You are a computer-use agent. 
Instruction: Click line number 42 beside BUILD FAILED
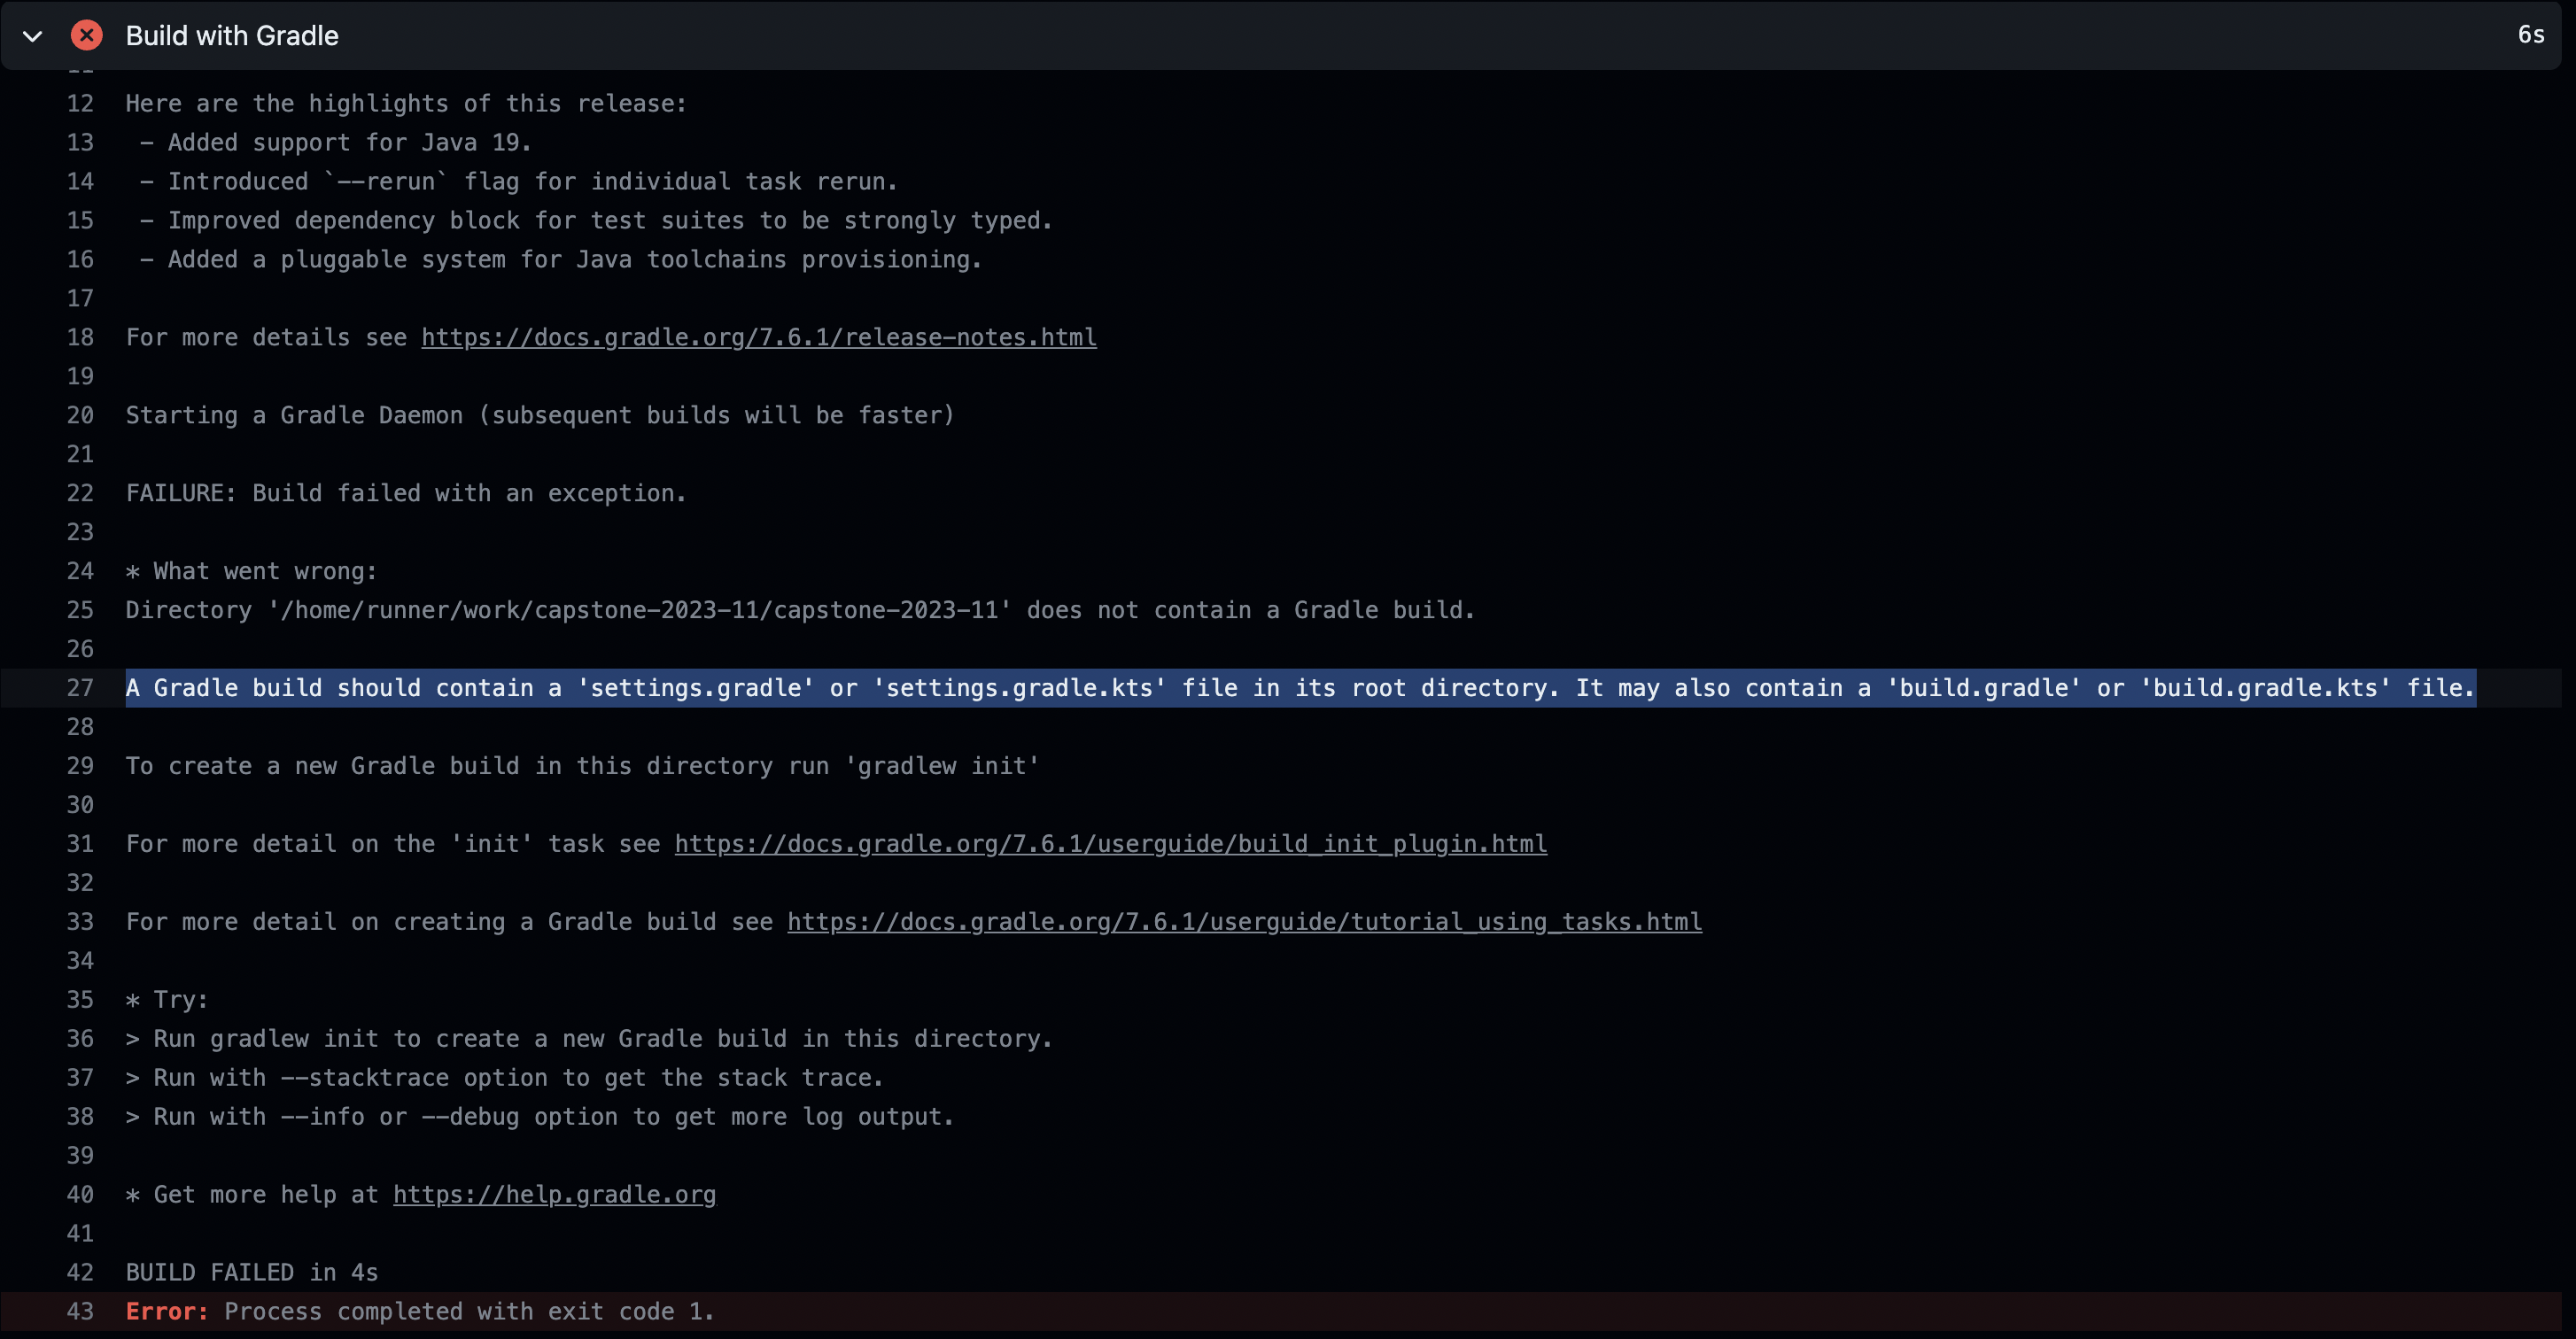[x=80, y=1272]
